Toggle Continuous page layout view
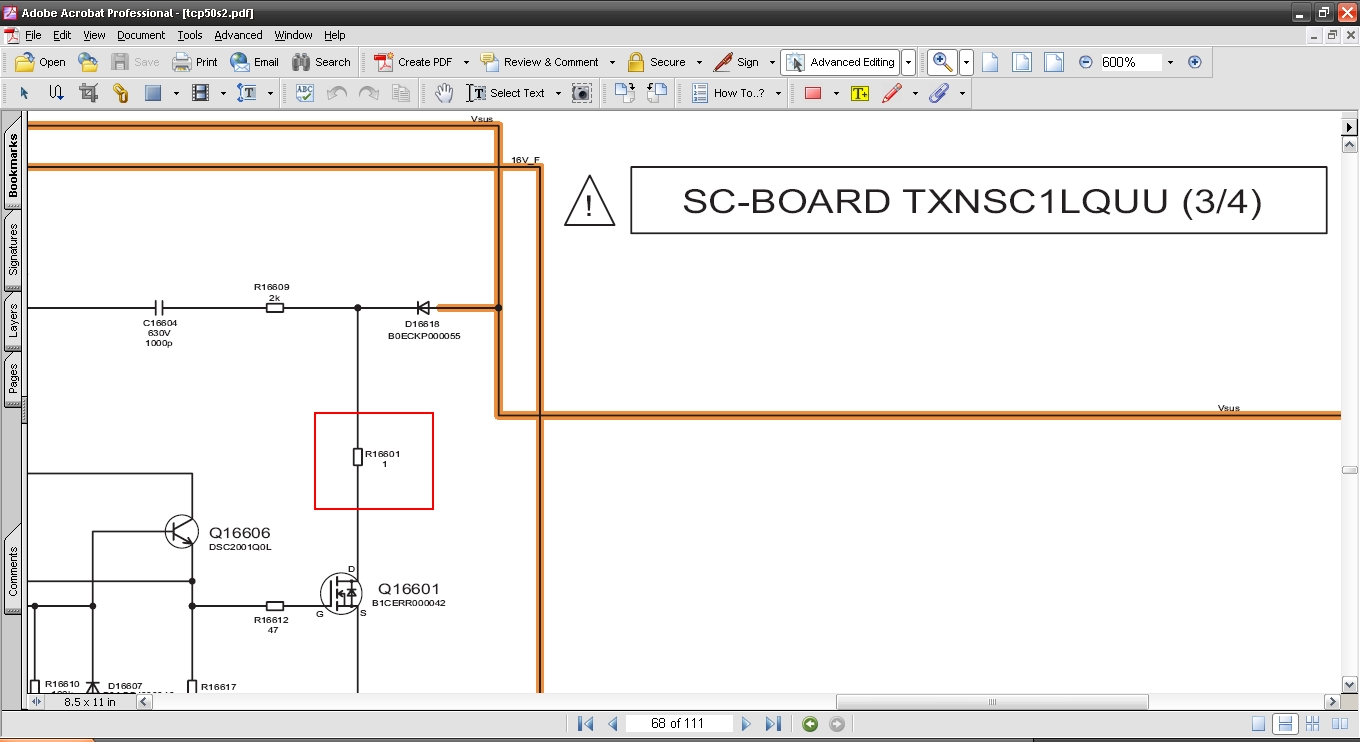Screen dimensions: 1360x742 tap(1286, 724)
